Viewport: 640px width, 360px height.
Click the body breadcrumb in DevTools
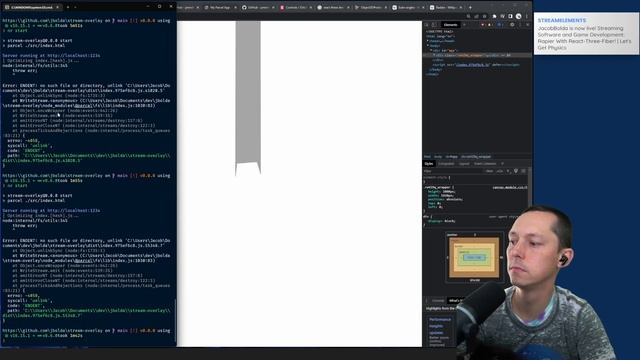pos(438,157)
